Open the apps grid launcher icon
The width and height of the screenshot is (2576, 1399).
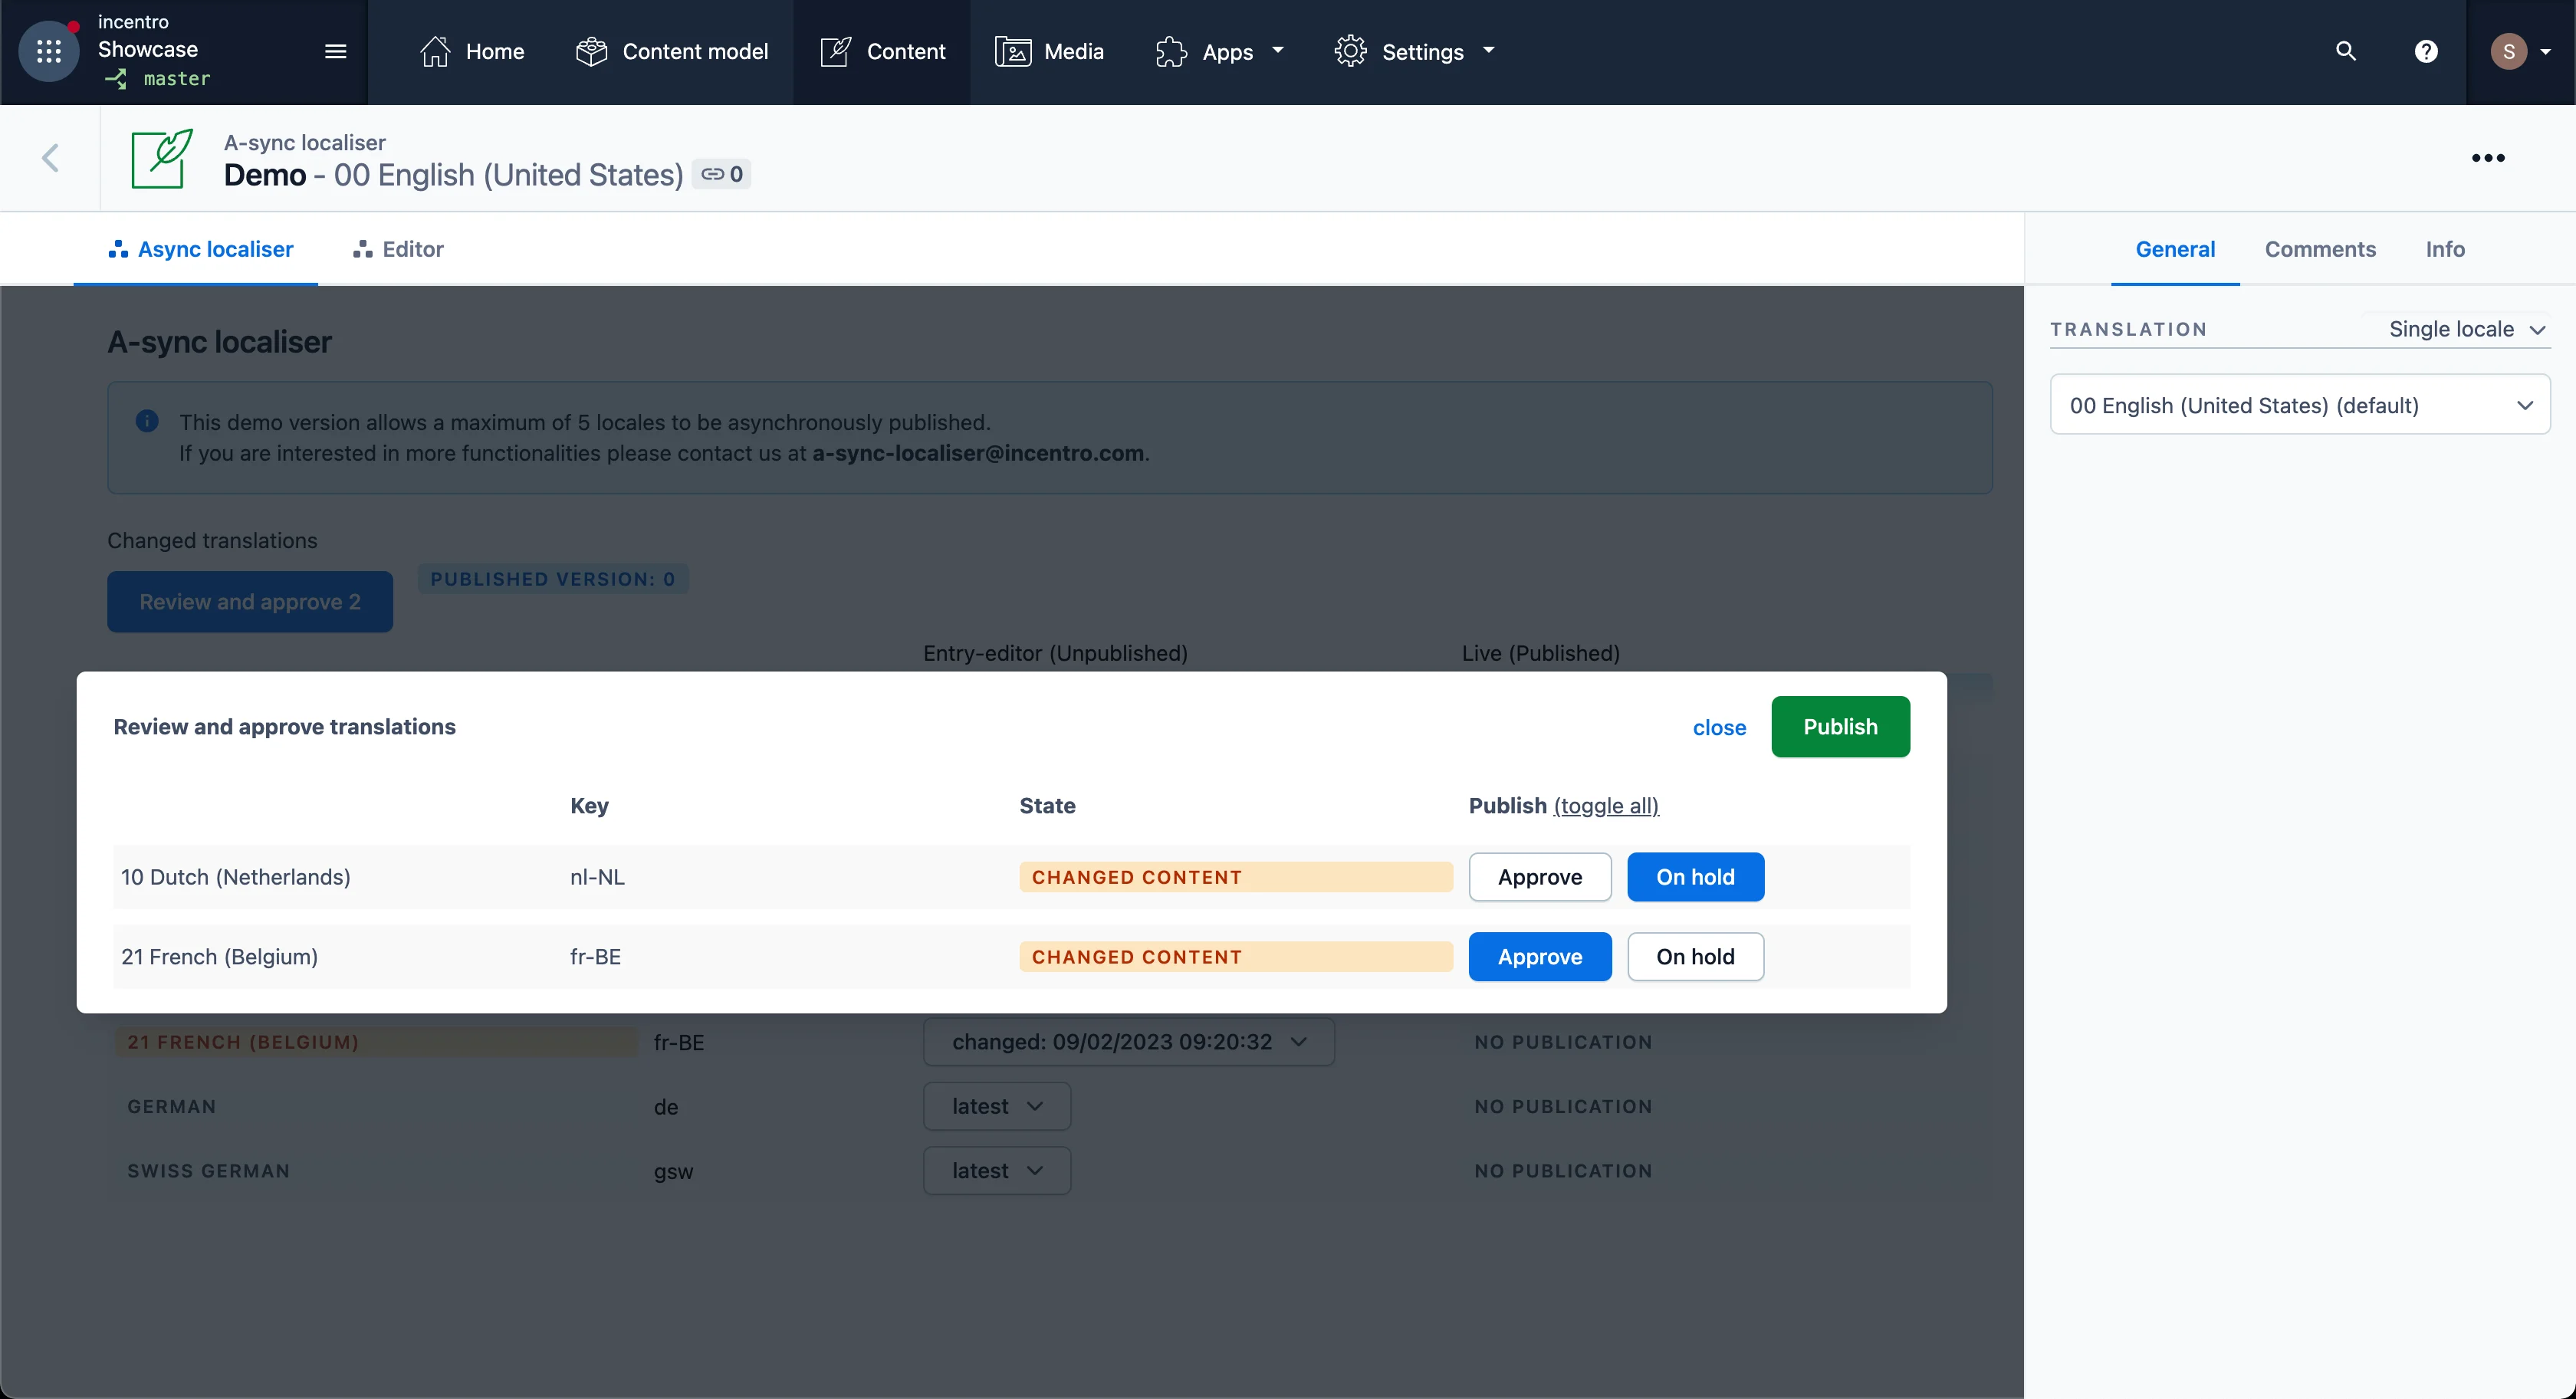pyautogui.click(x=48, y=51)
